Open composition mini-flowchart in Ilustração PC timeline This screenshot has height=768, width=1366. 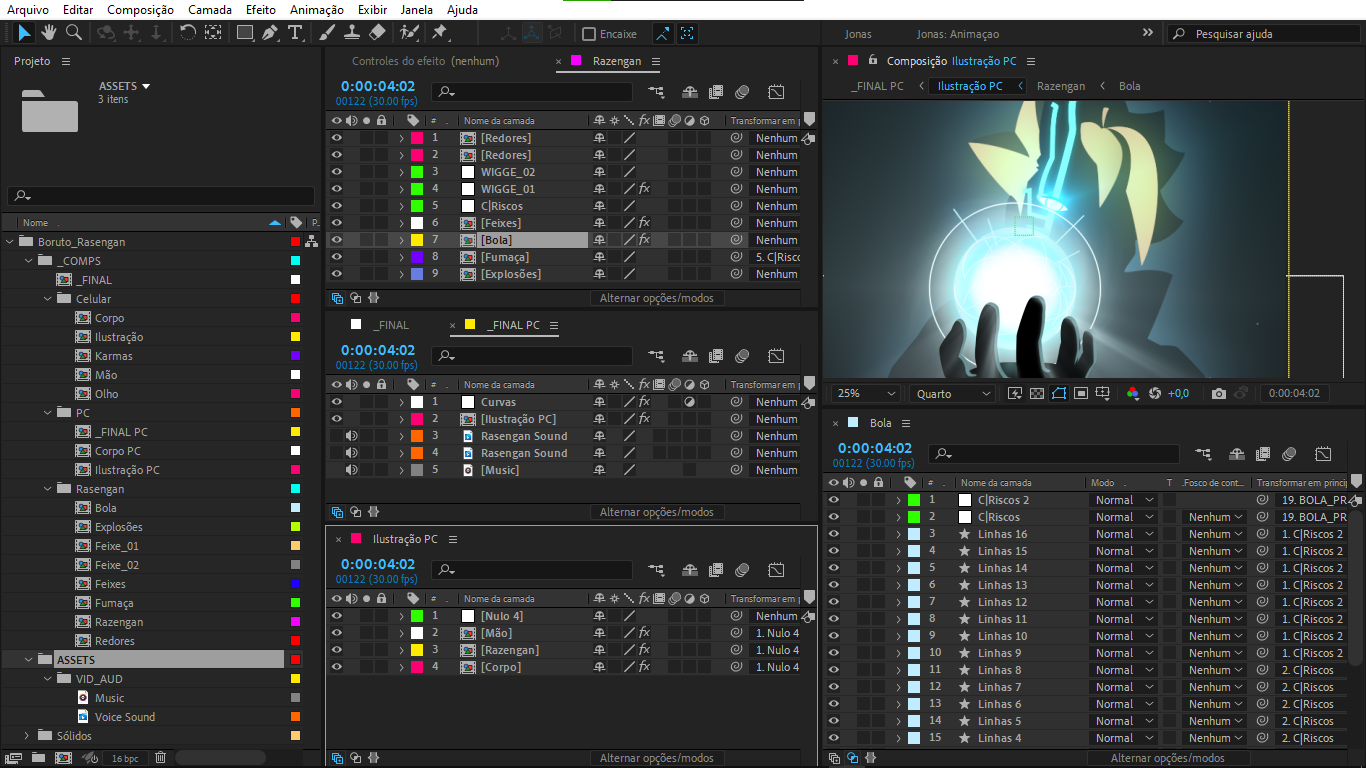pos(656,570)
